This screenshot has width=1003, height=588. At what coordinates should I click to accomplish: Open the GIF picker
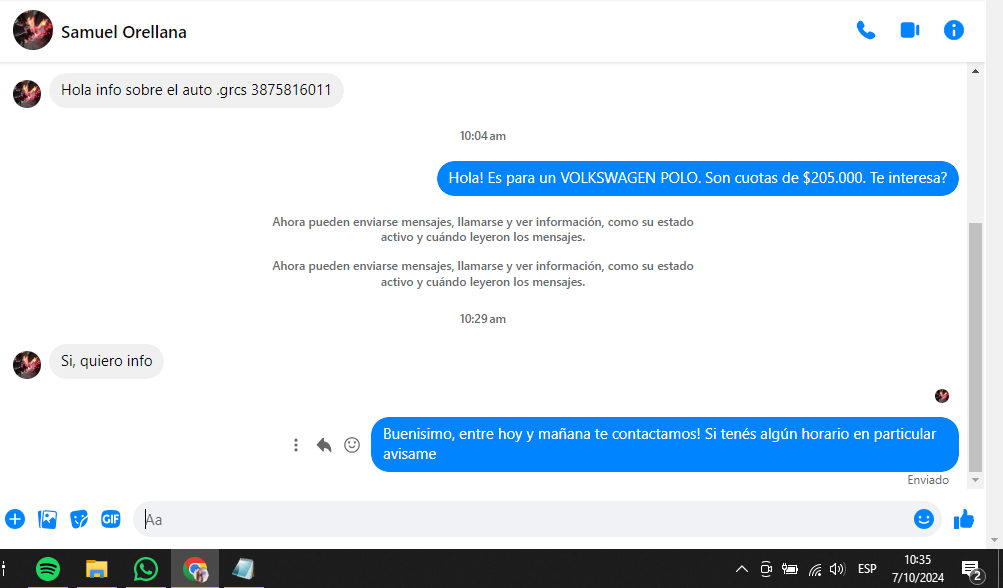[x=111, y=519]
